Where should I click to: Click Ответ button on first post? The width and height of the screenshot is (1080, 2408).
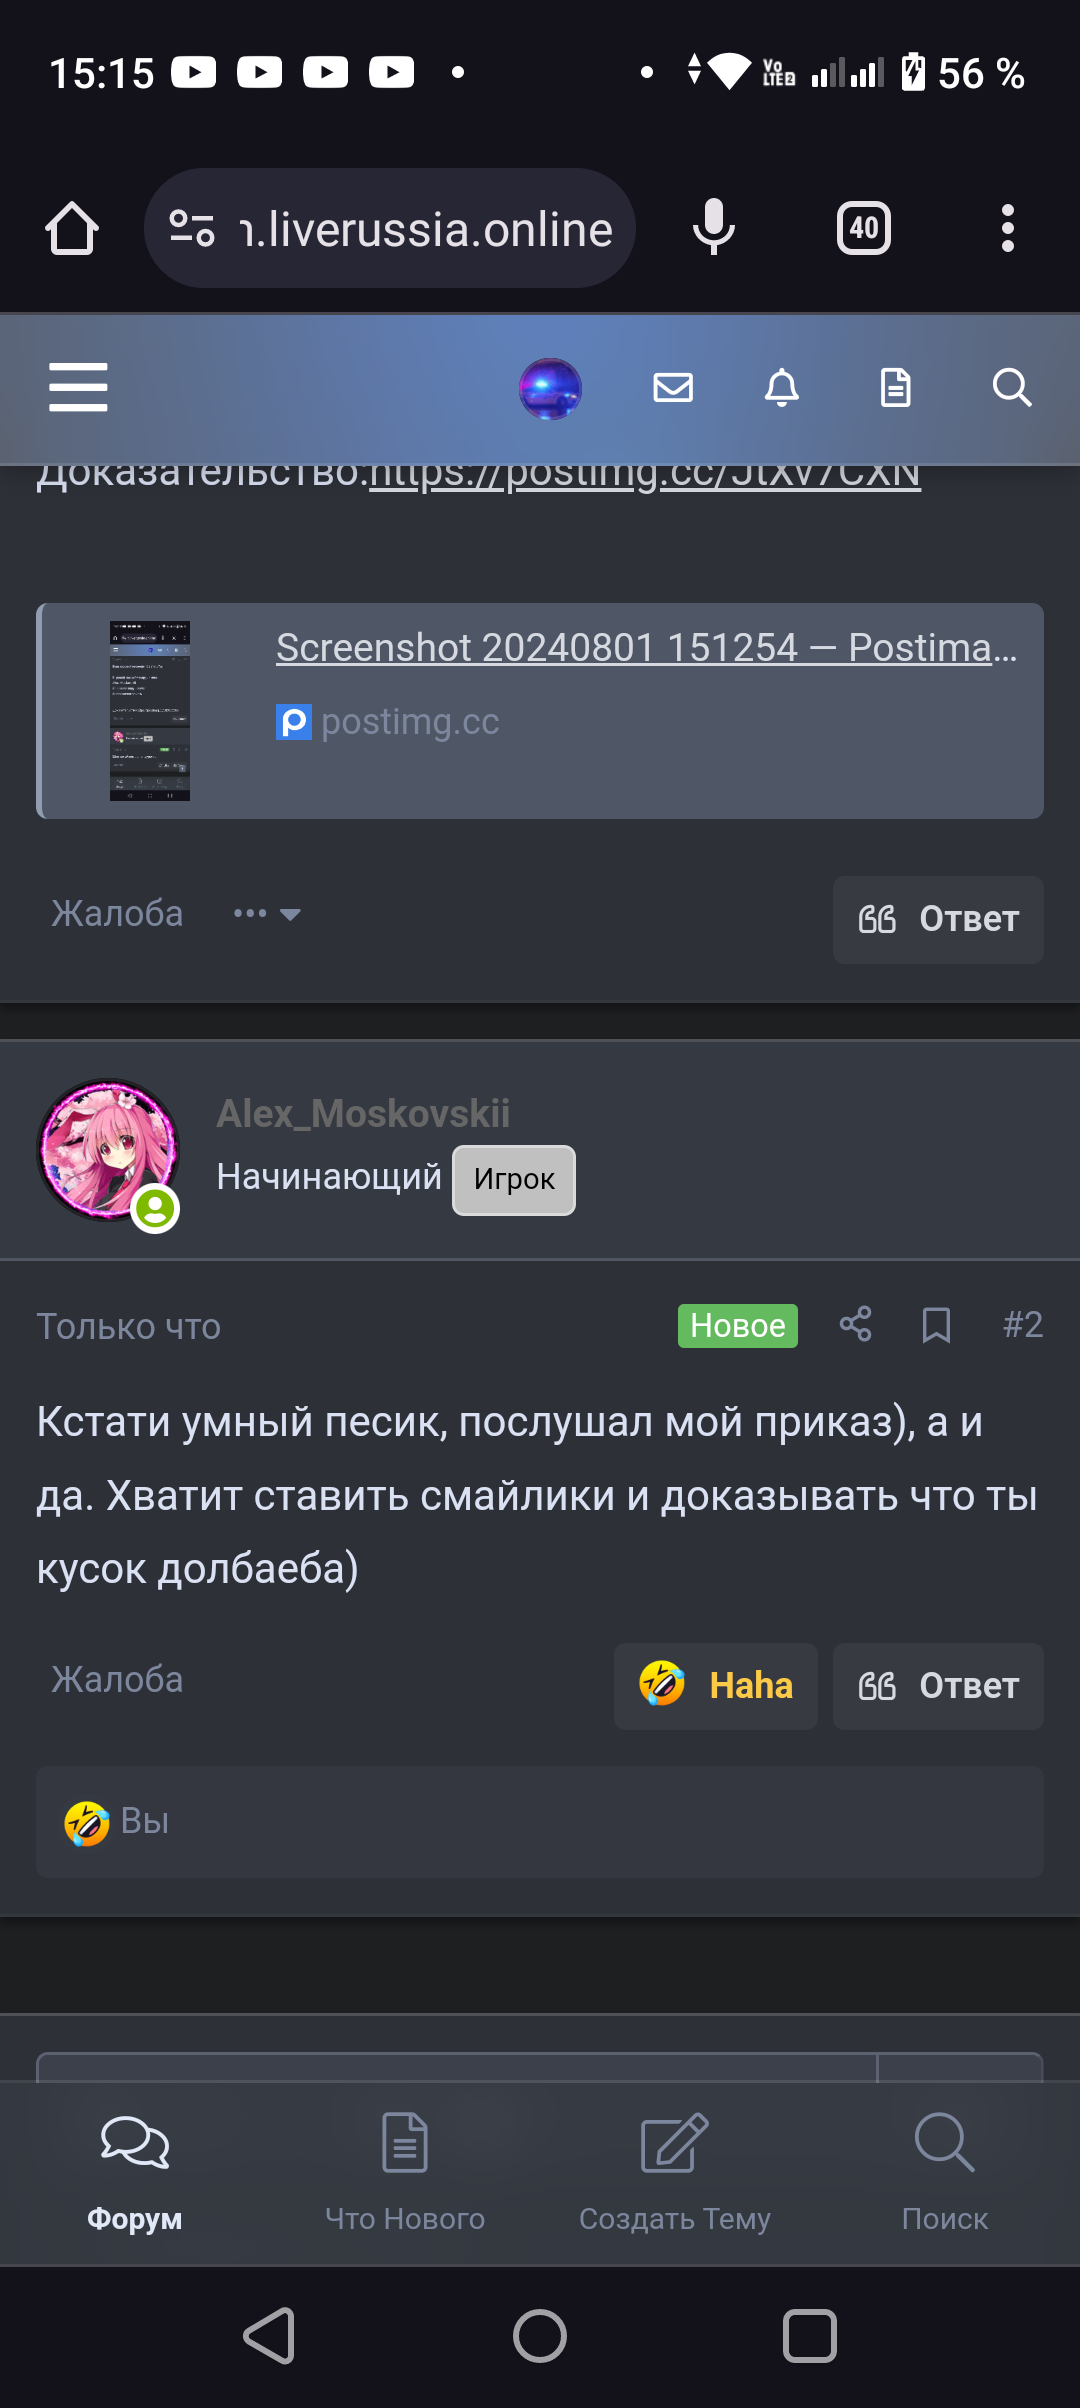pos(938,920)
